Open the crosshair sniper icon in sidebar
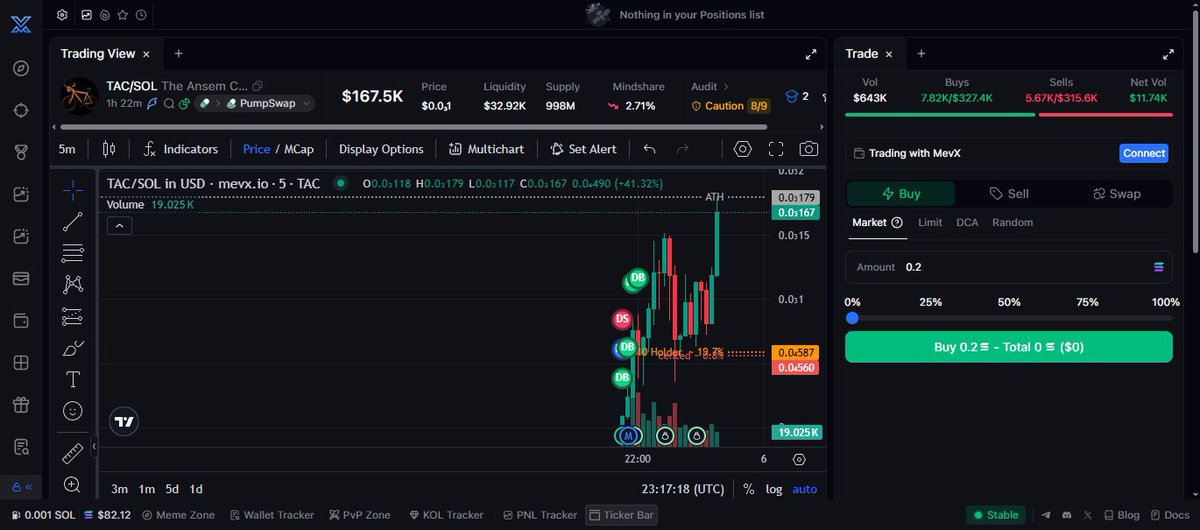The width and height of the screenshot is (1200, 530). (x=21, y=110)
